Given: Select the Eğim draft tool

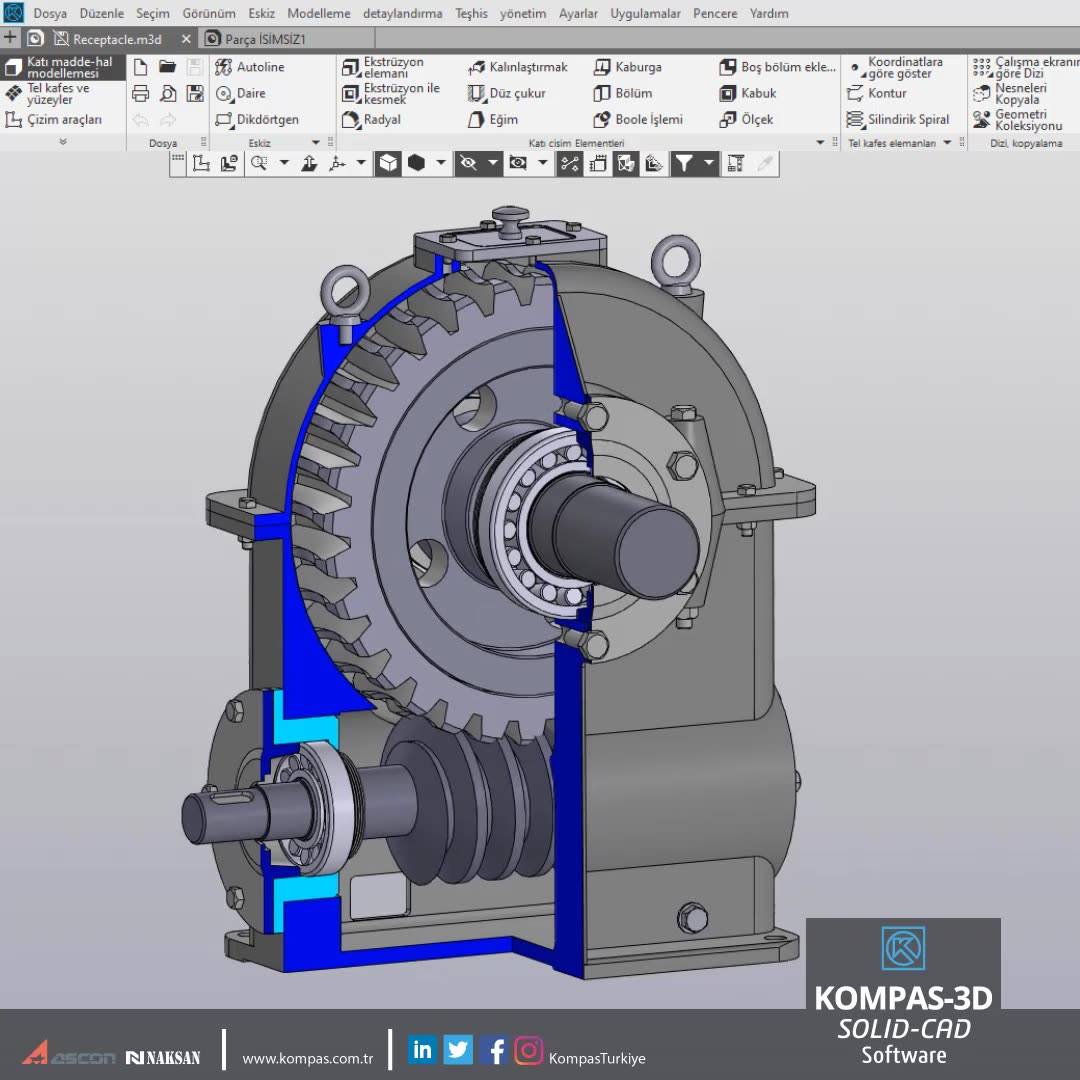Looking at the screenshot, I should 492,119.
